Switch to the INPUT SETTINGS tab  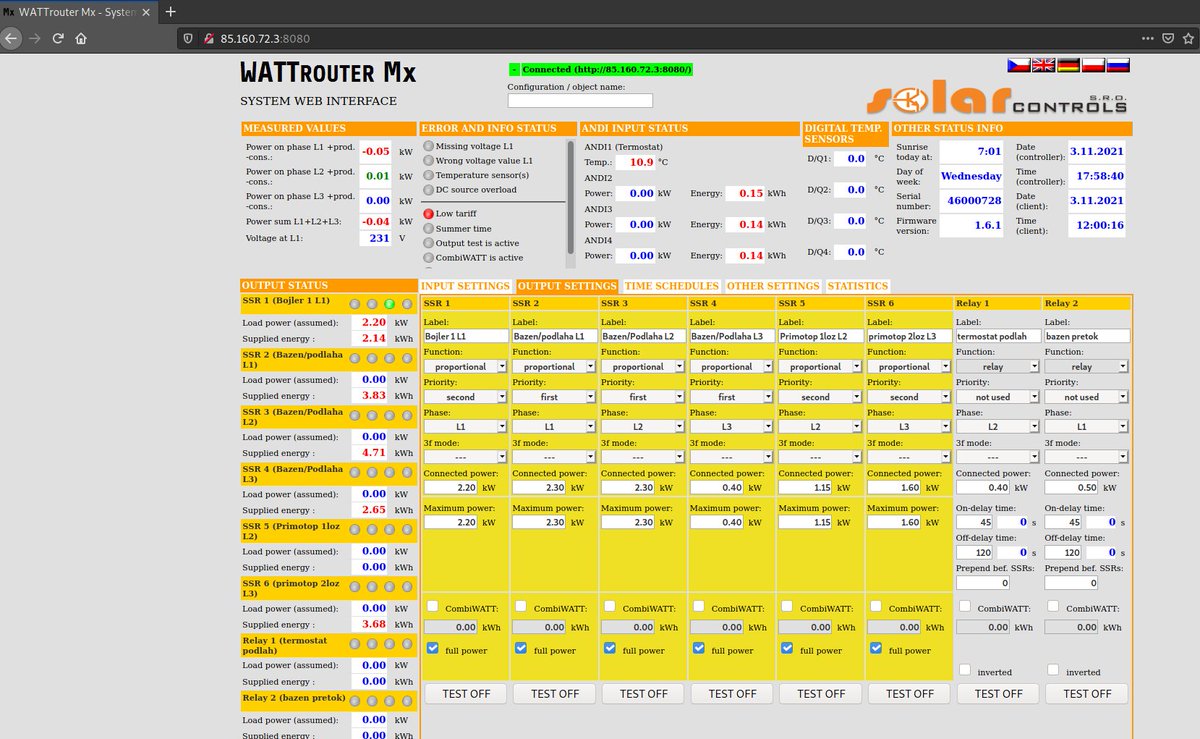point(466,286)
